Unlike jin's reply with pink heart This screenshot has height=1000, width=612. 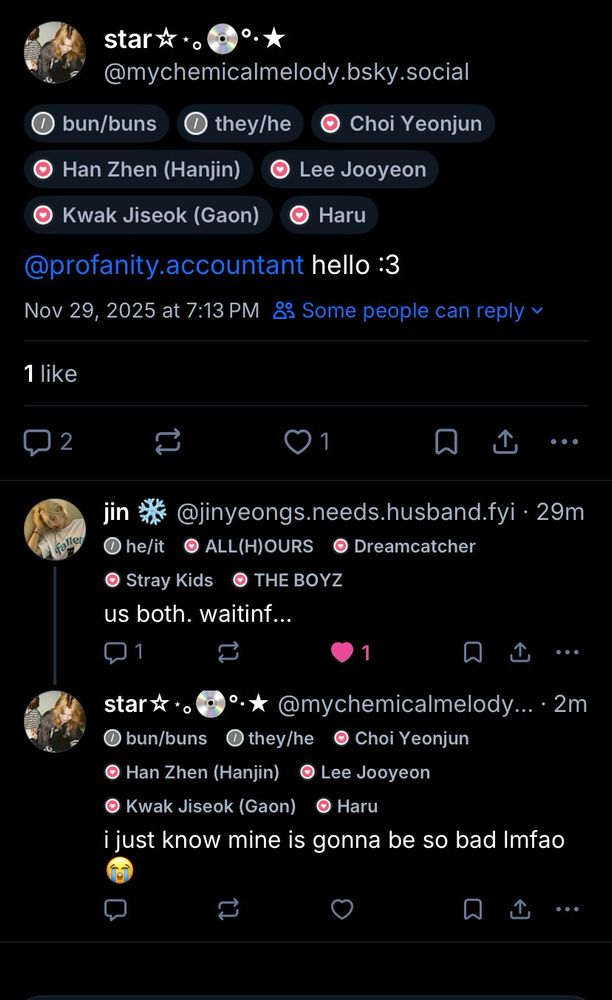tap(342, 652)
